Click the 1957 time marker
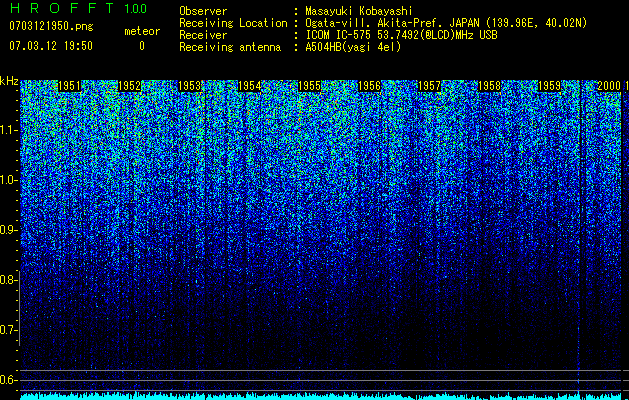Image resolution: width=629 pixels, height=400 pixels. point(429,86)
